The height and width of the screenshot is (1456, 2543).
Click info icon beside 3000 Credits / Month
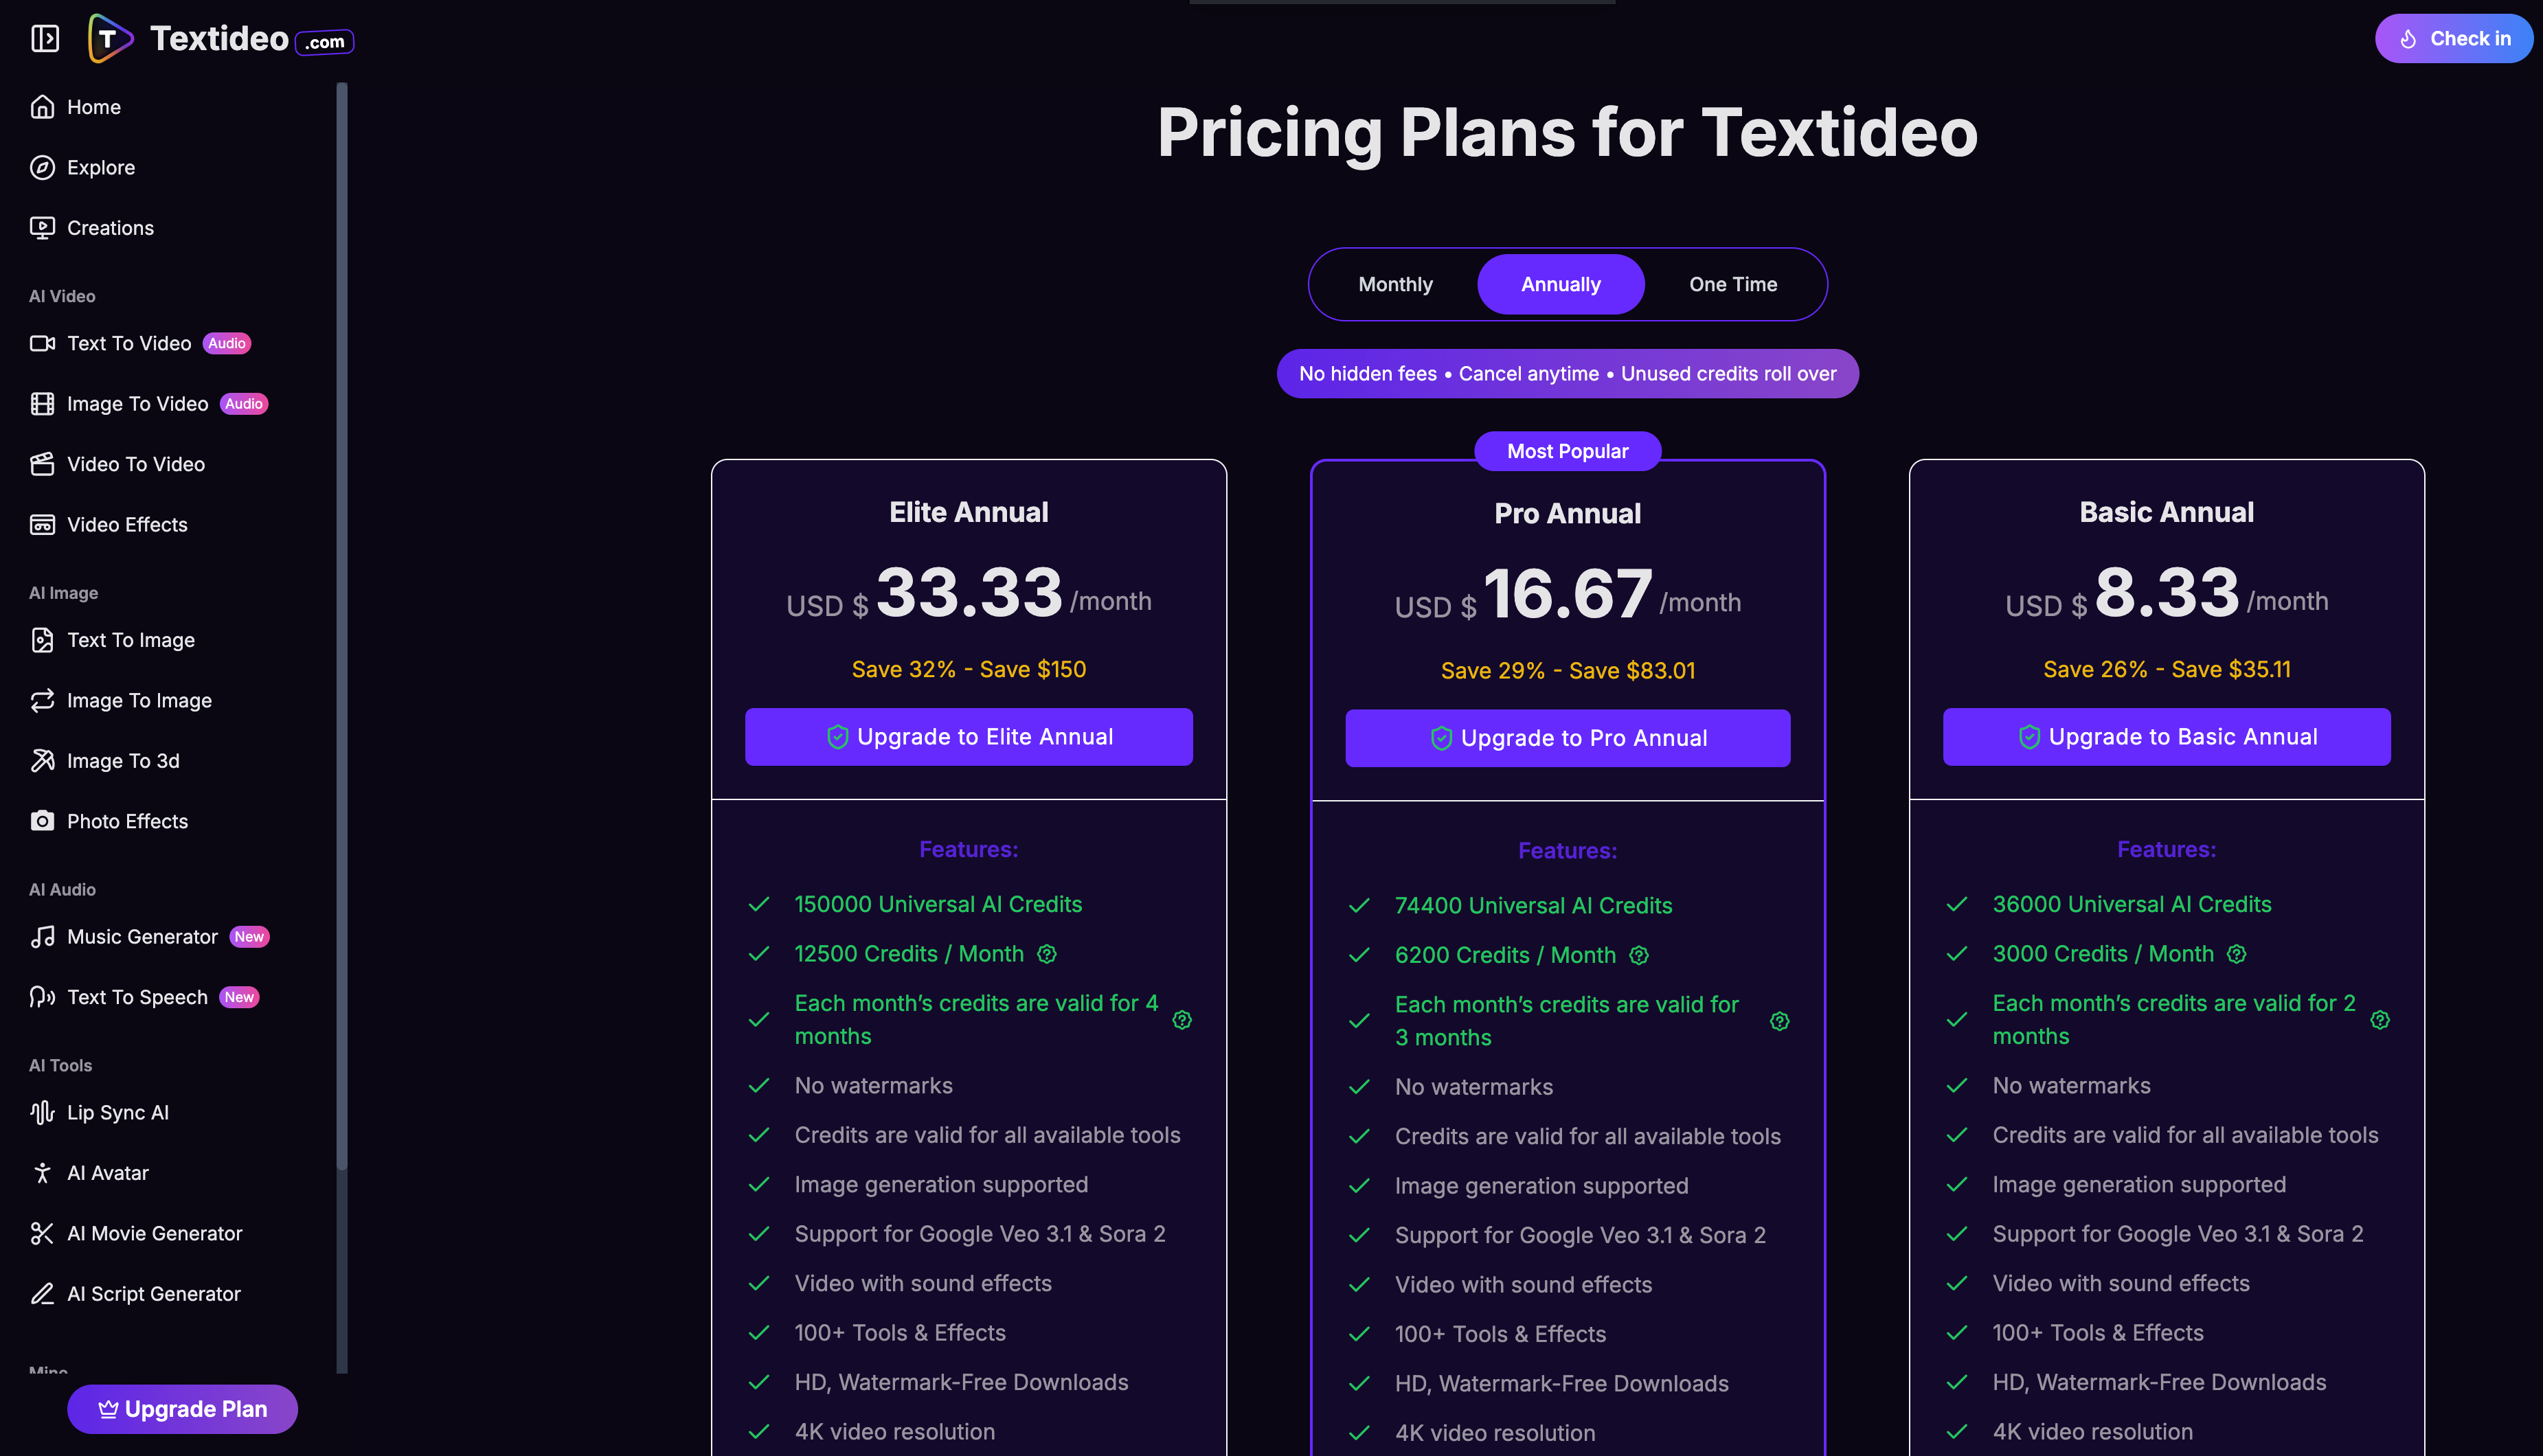tap(2237, 954)
